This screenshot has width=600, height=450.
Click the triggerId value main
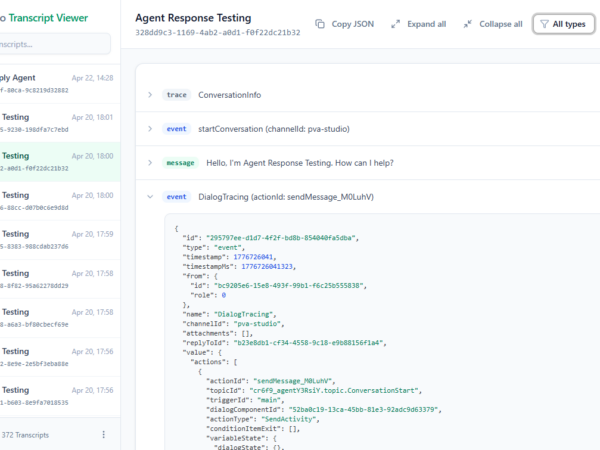(x=269, y=400)
